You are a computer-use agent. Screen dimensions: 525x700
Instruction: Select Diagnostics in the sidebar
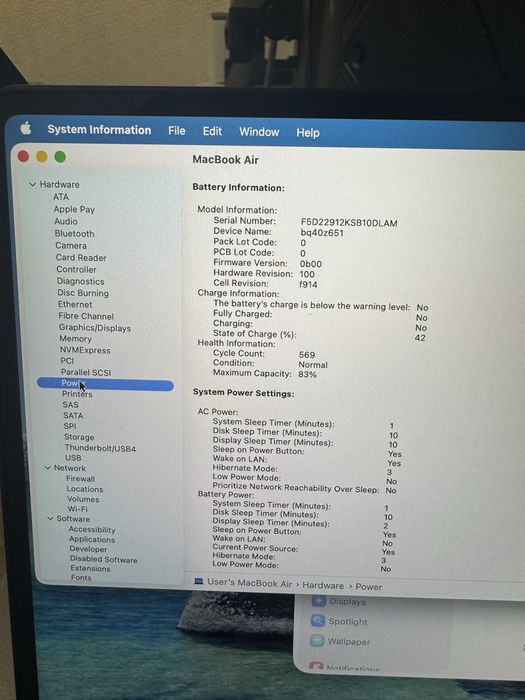(80, 281)
